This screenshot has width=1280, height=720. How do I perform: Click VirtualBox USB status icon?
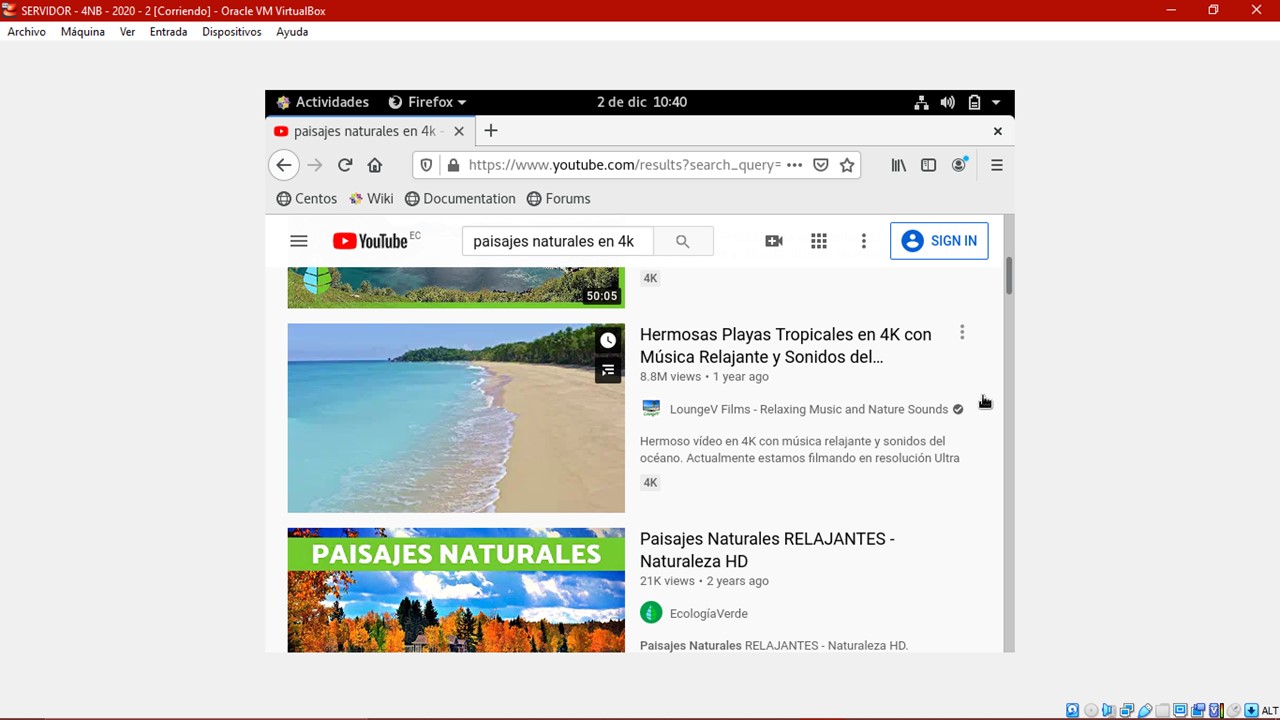pyautogui.click(x=1145, y=711)
